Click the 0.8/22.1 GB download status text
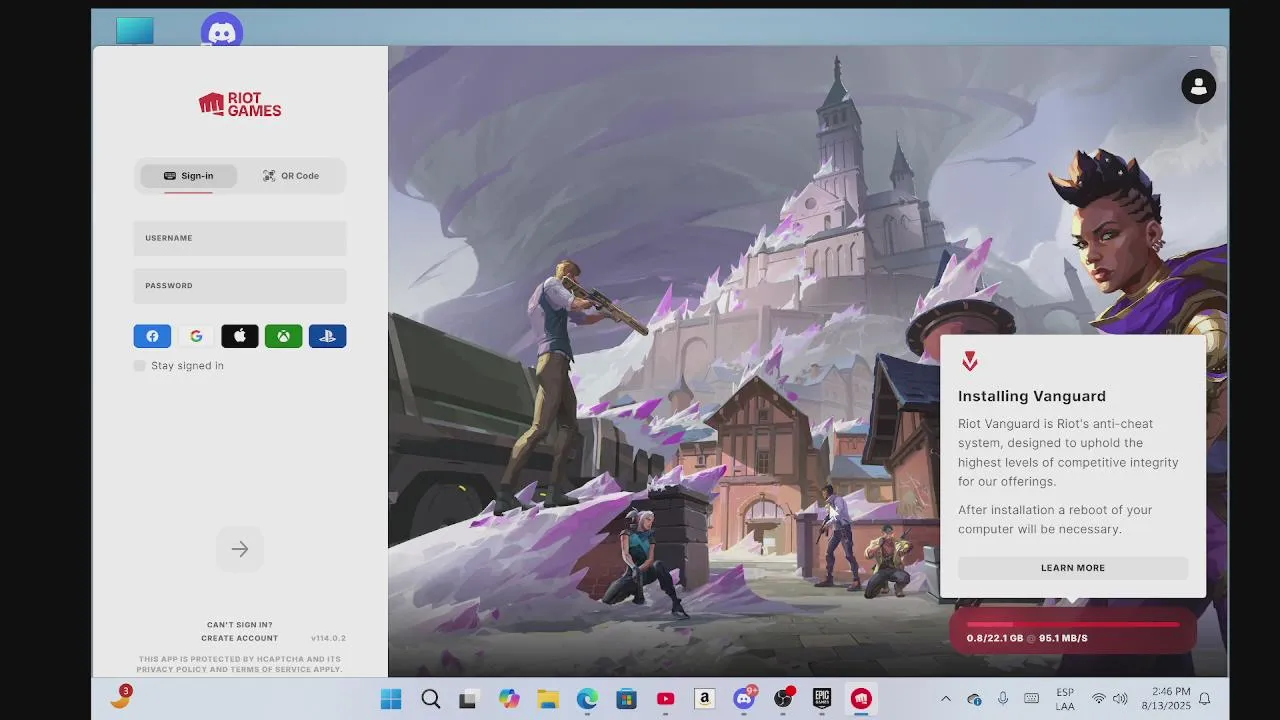Screen dimensions: 1280x720 click(1027, 638)
